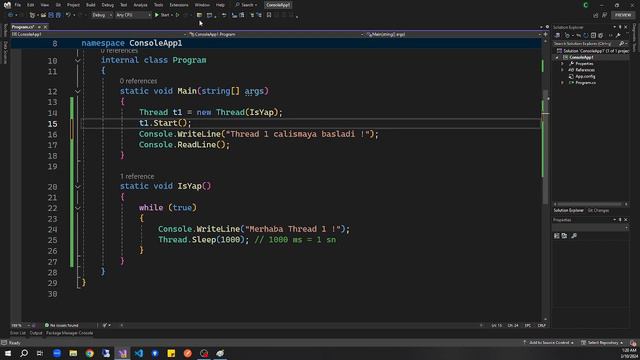Open the View menu
The width and height of the screenshot is (640, 360).
[x=44, y=5]
